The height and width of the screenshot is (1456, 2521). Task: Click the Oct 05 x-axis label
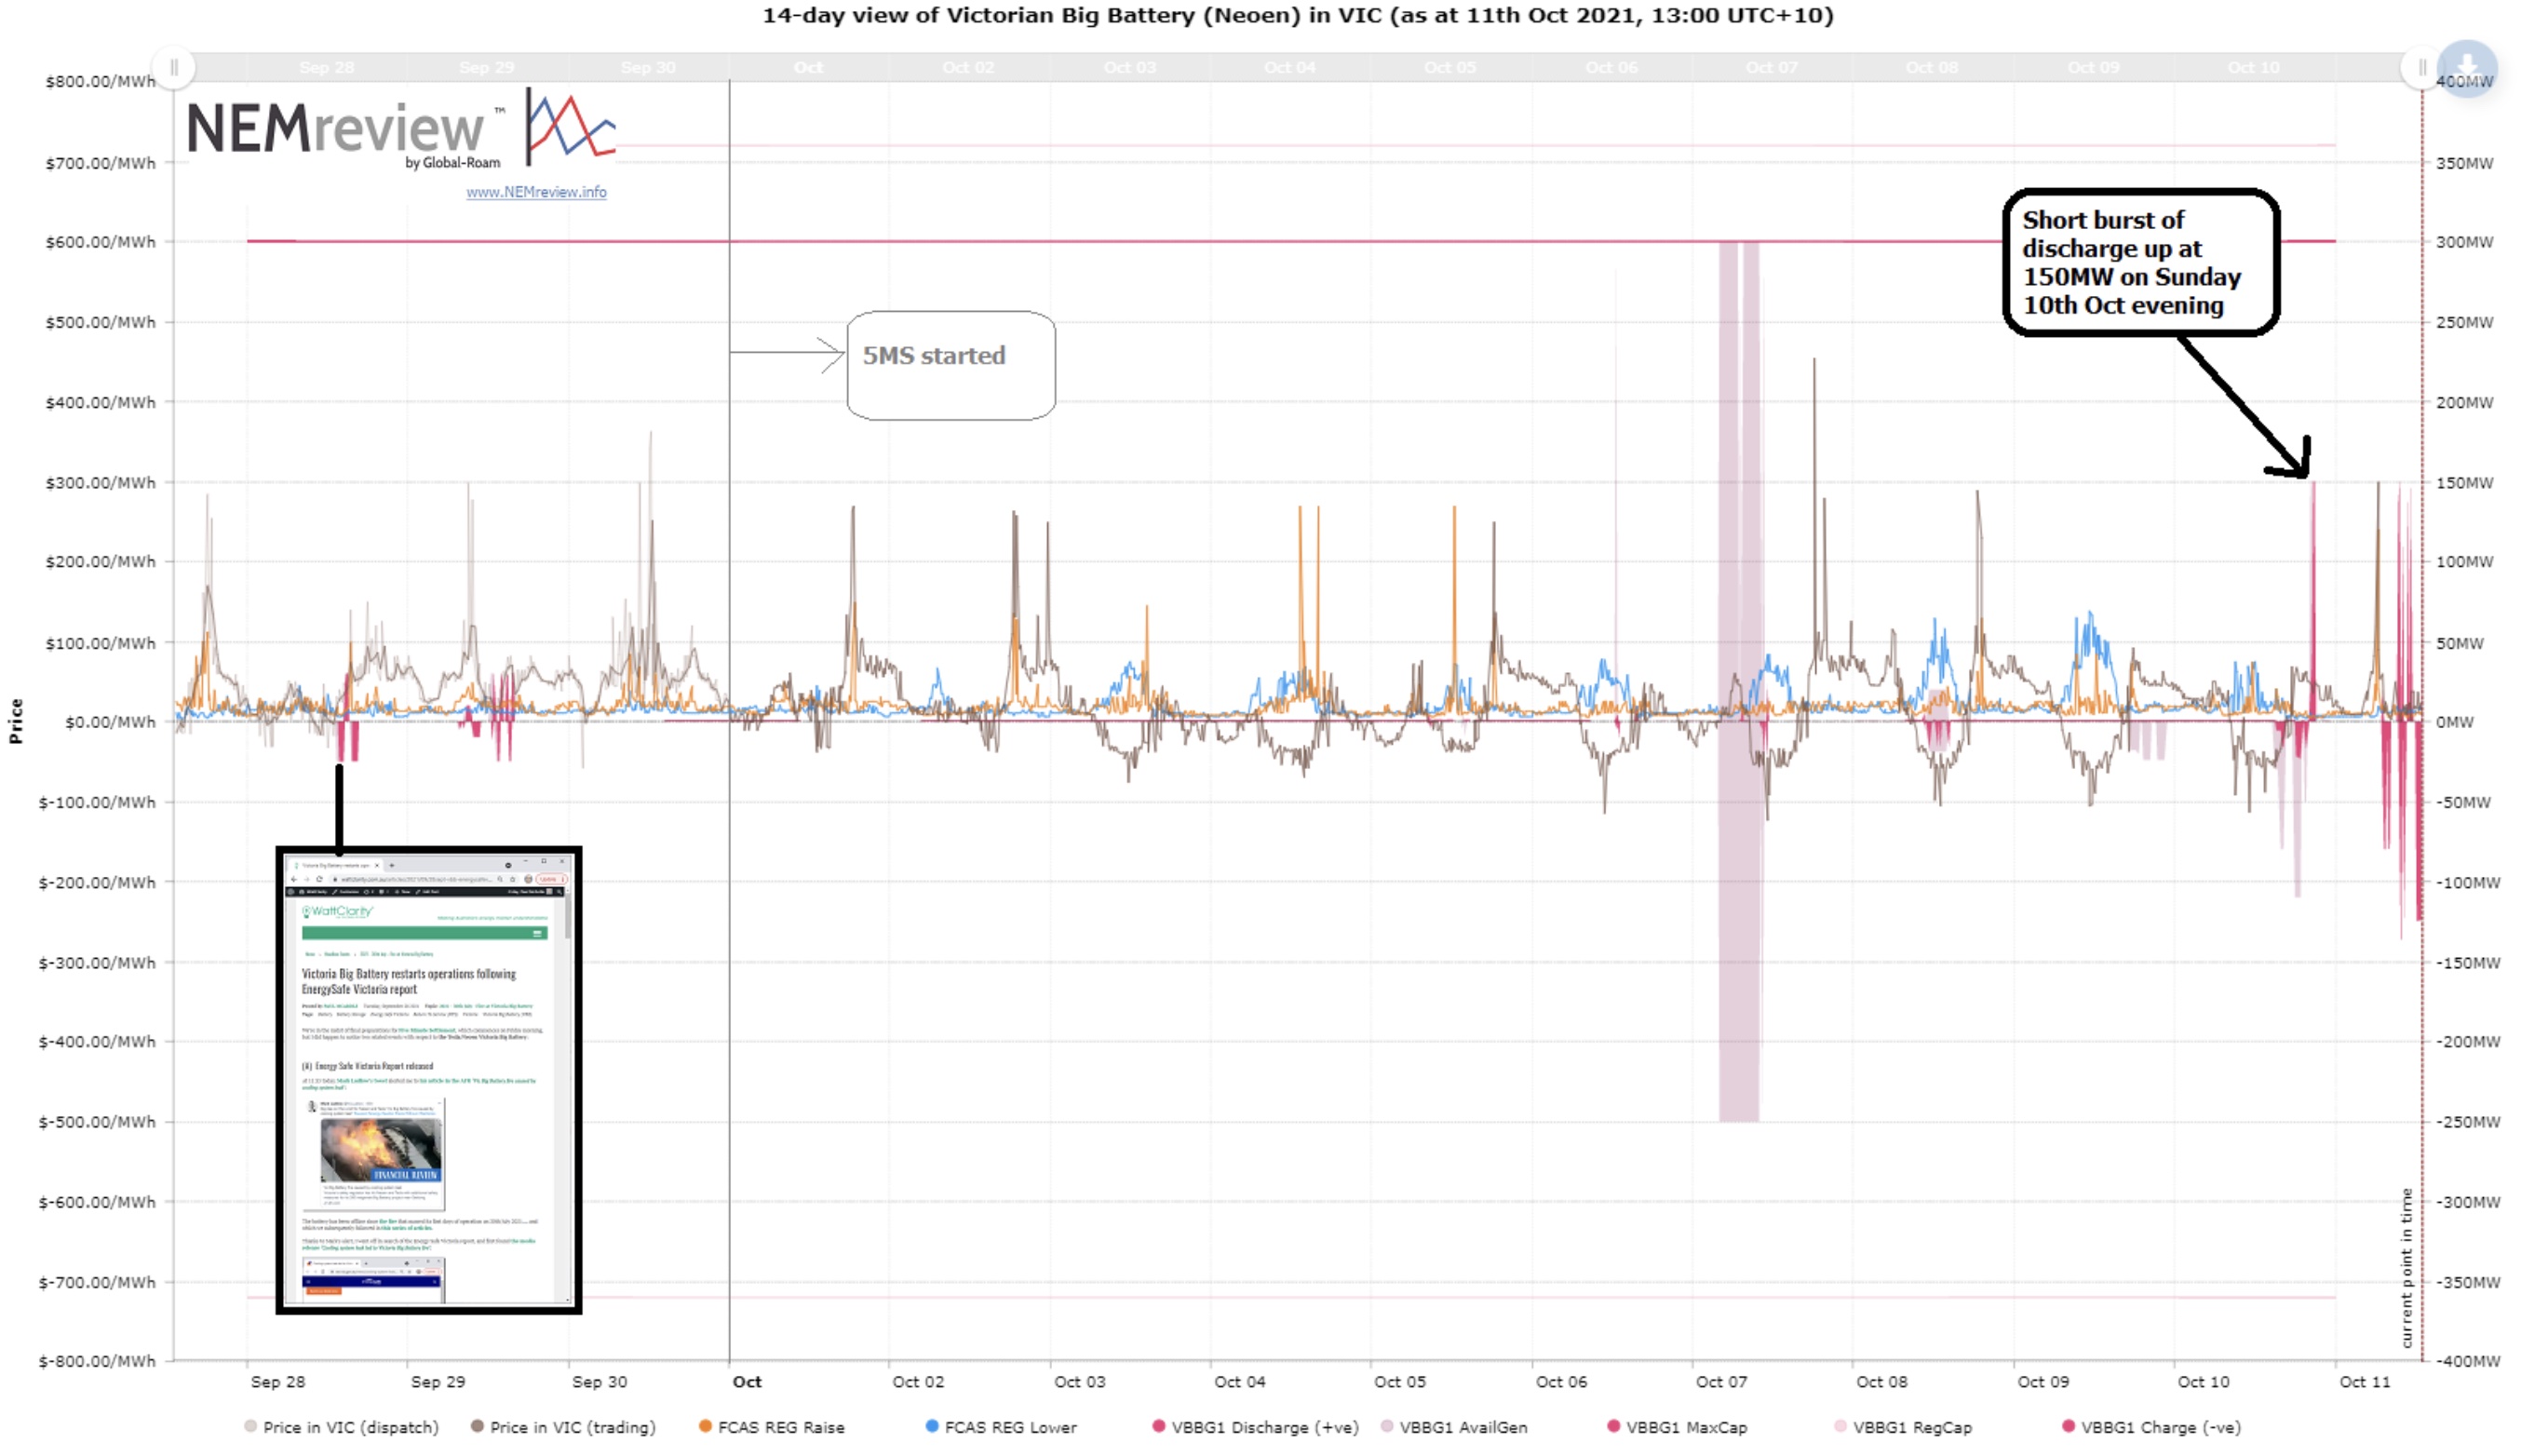[x=1399, y=1381]
